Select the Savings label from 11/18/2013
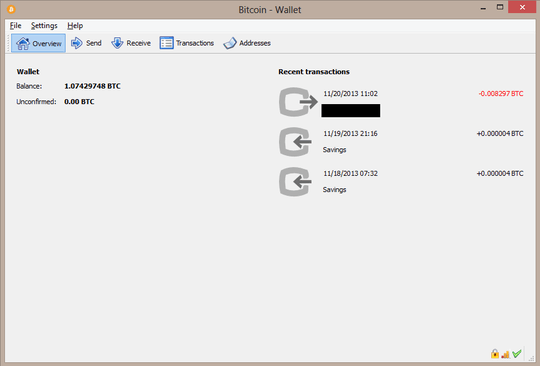 pos(334,190)
